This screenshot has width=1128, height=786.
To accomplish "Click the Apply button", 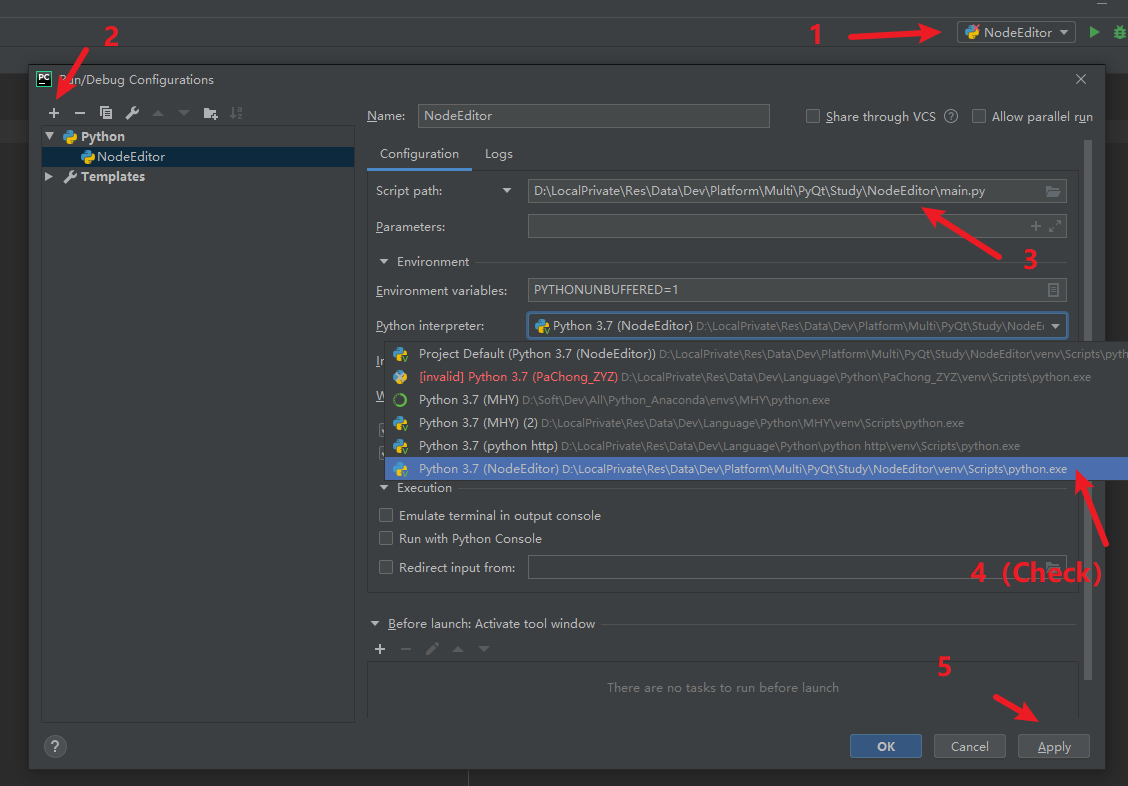I will click(1054, 746).
